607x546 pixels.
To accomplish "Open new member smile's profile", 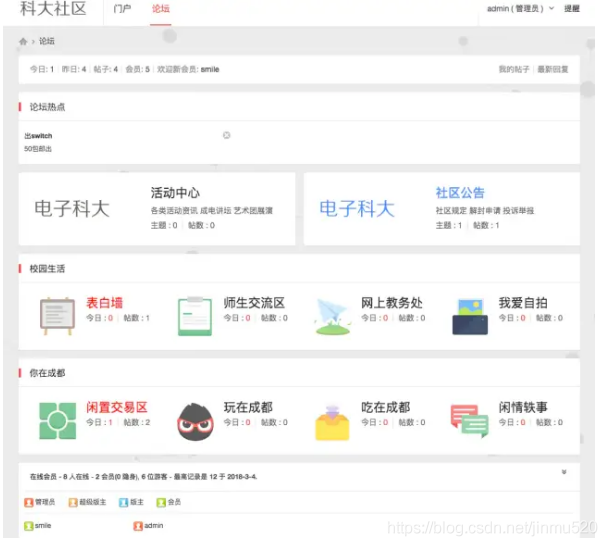I will click(210, 69).
